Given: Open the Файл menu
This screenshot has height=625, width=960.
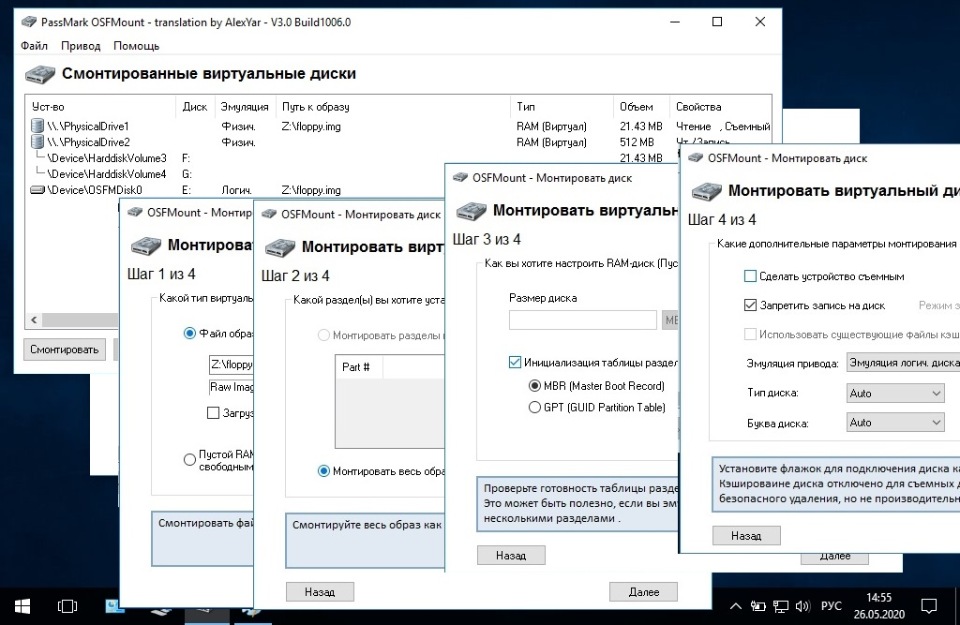Looking at the screenshot, I should point(34,46).
